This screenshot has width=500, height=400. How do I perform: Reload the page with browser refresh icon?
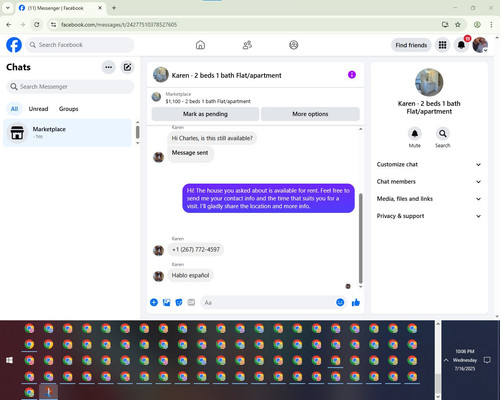[x=37, y=24]
